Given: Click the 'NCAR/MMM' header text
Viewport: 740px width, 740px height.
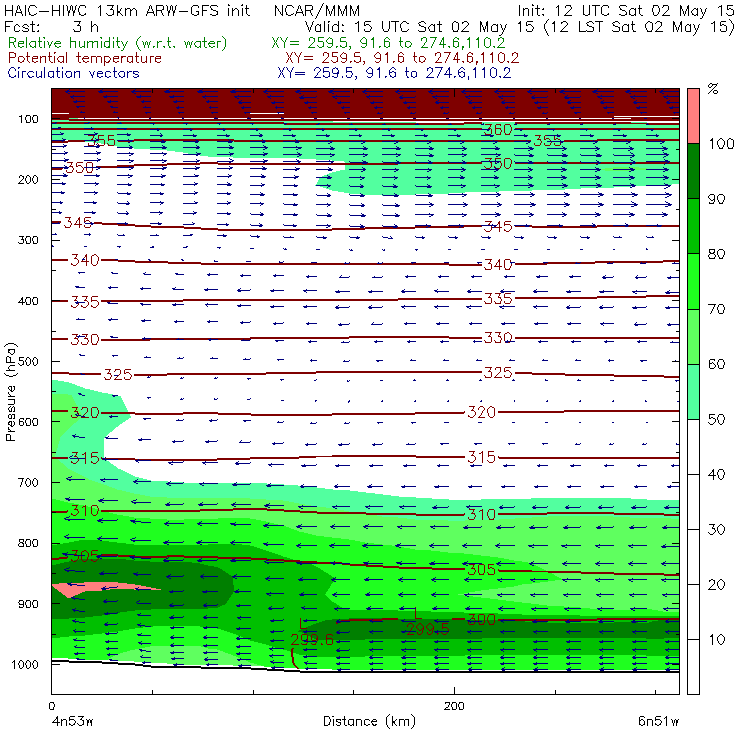Looking at the screenshot, I should tap(317, 10).
